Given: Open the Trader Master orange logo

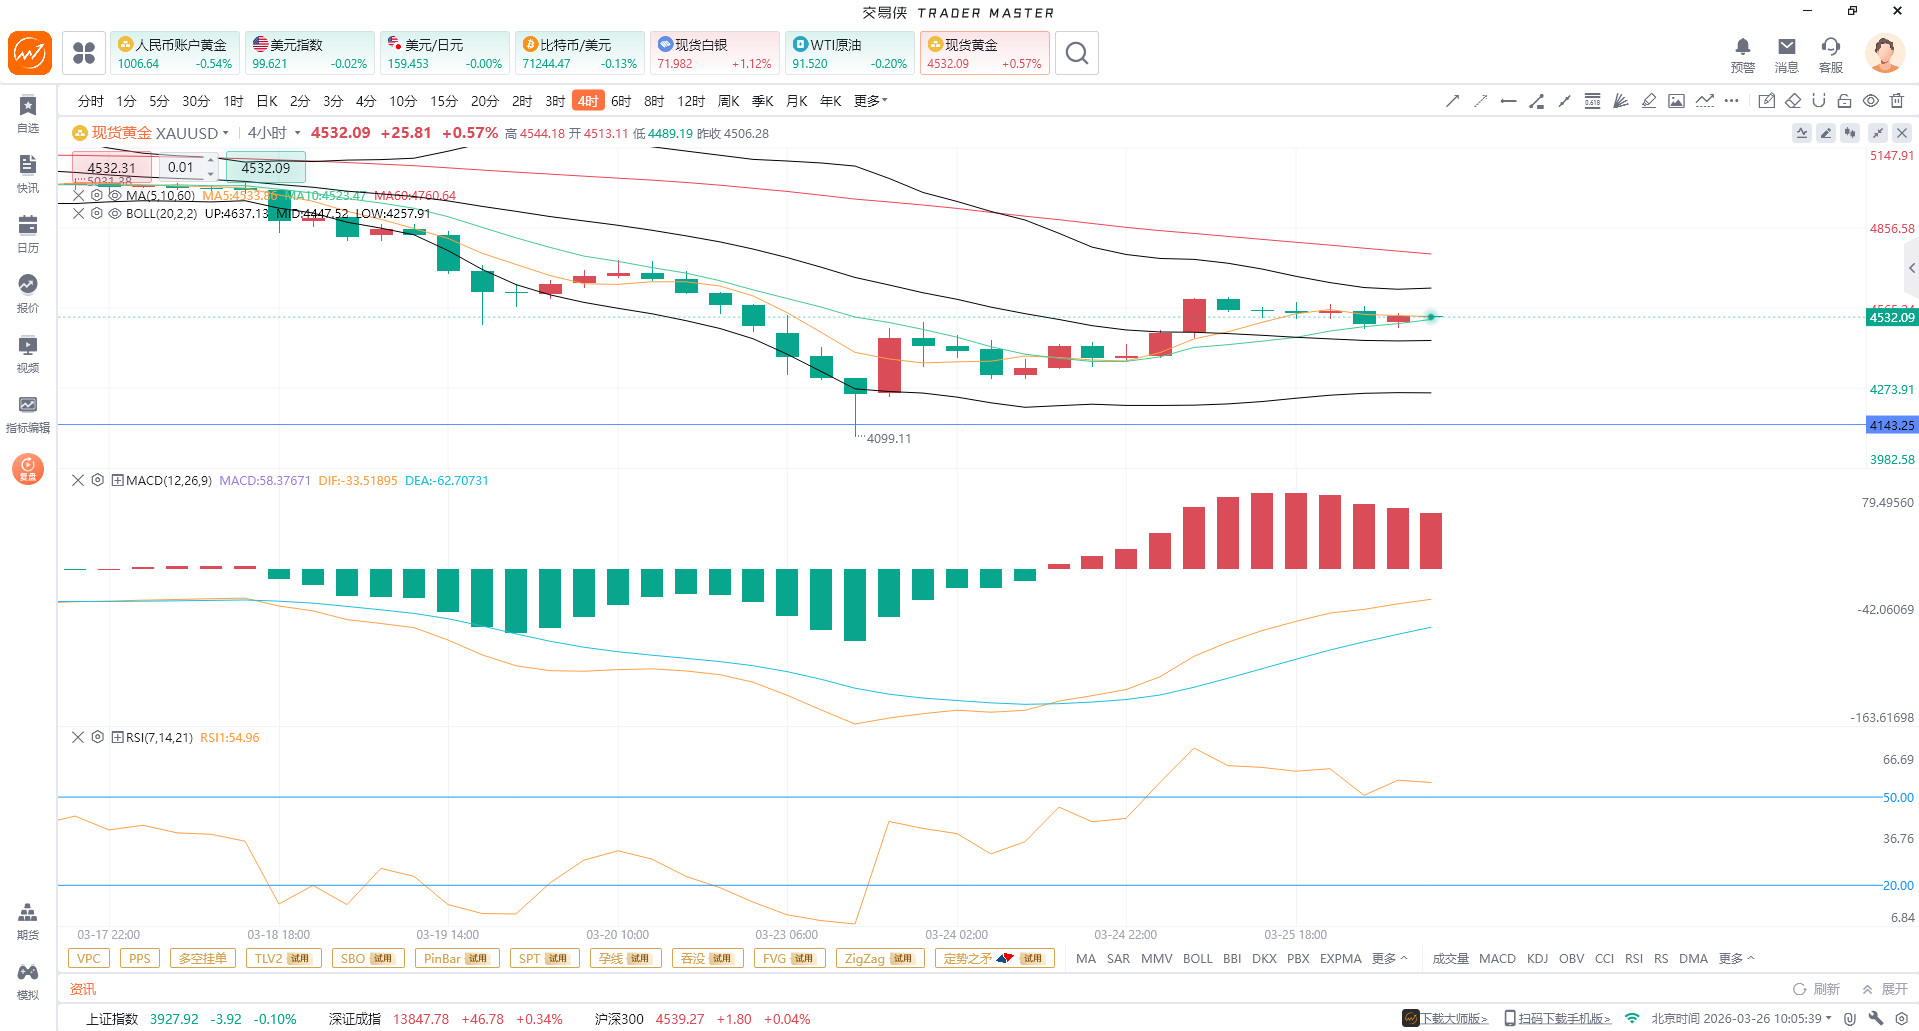Looking at the screenshot, I should [x=30, y=53].
